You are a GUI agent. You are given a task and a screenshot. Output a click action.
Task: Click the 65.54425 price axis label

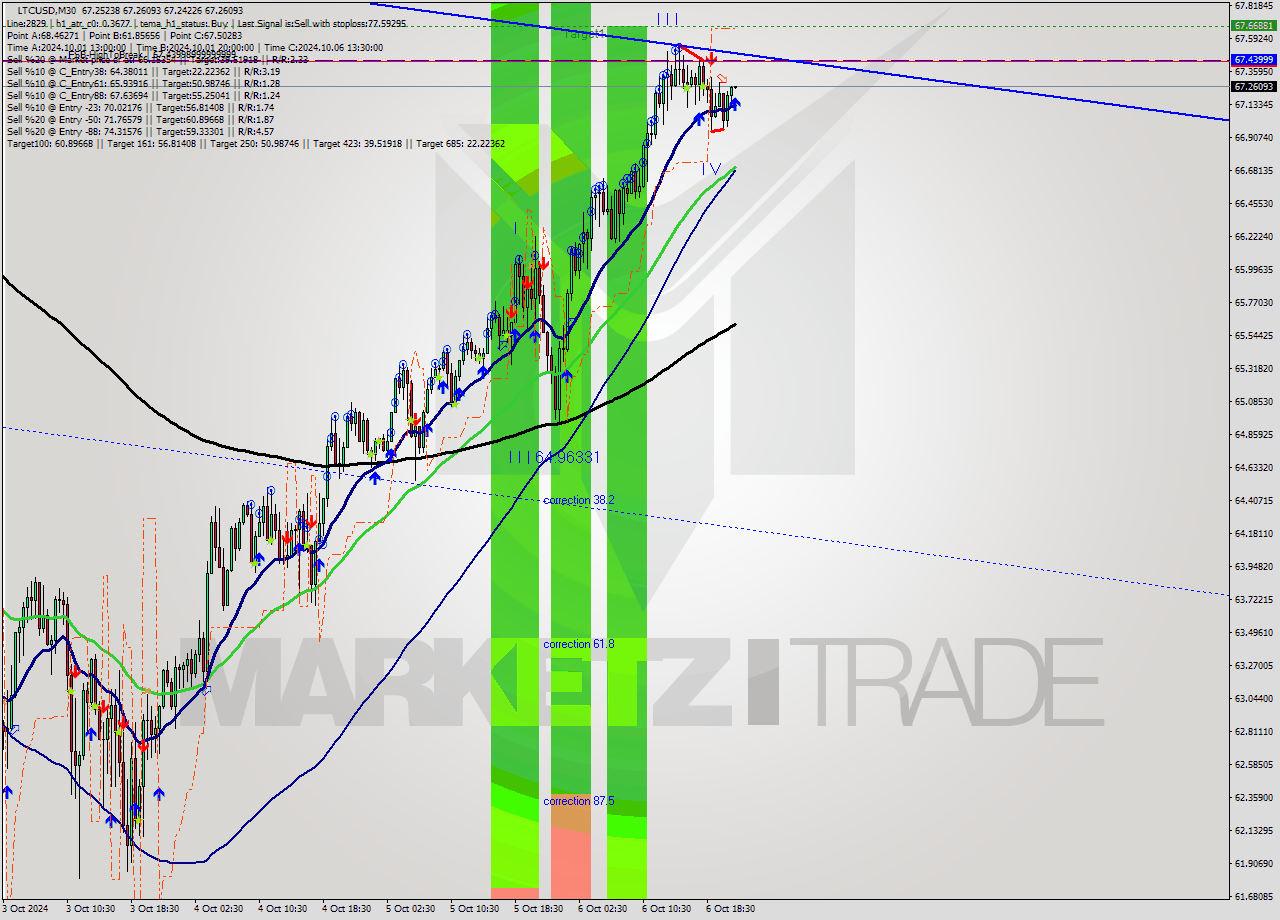coord(1253,335)
